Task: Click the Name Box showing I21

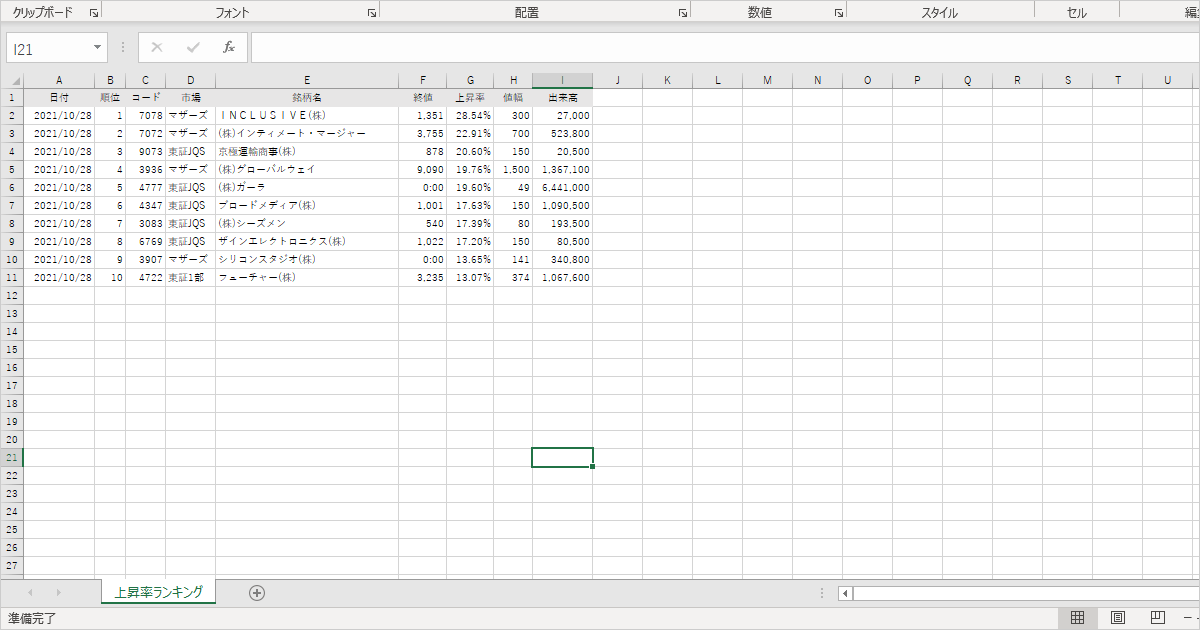Action: tap(48, 47)
